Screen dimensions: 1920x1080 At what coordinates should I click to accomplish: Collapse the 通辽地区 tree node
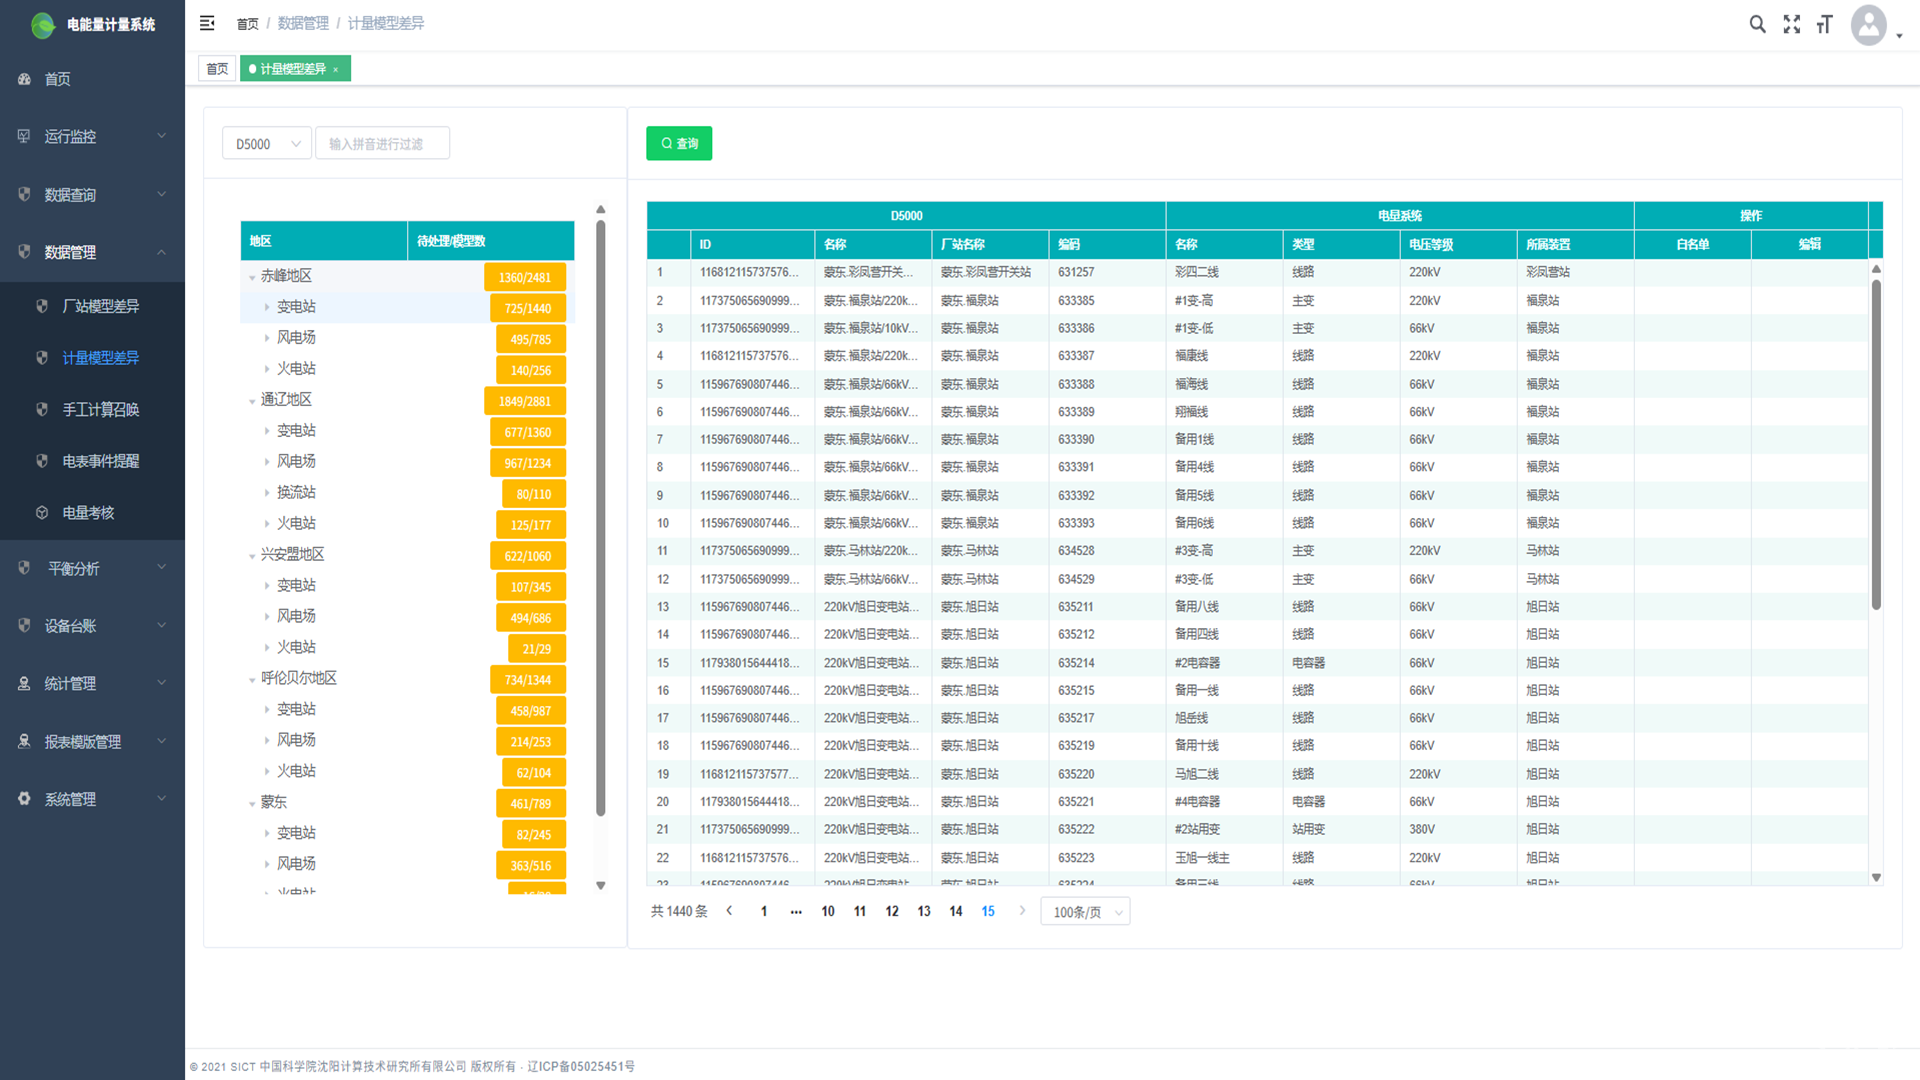(x=252, y=401)
